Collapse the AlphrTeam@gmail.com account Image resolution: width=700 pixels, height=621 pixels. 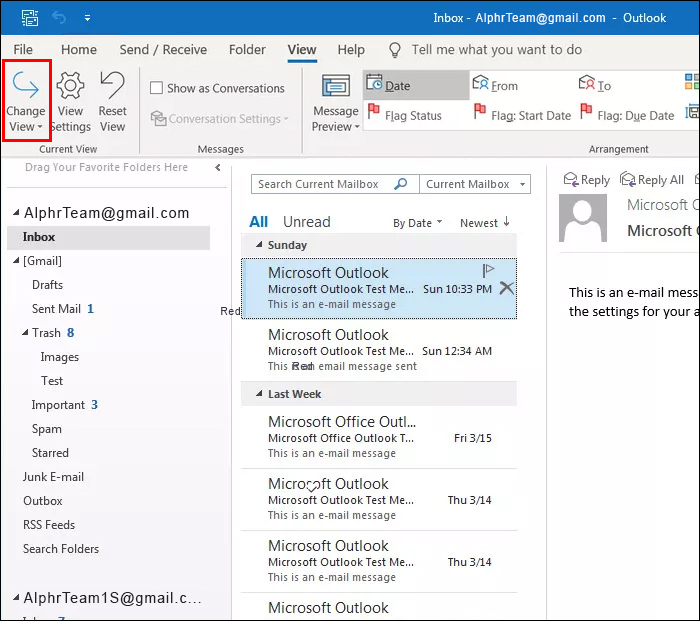pyautogui.click(x=16, y=213)
